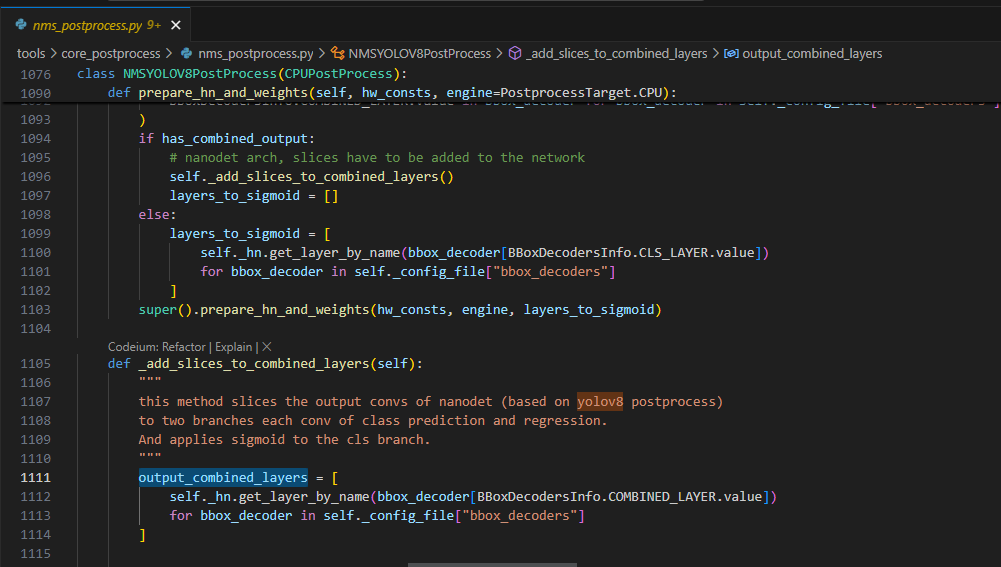Click the Python icon beside nms_postprocess.py breadcrumb

click(185, 53)
